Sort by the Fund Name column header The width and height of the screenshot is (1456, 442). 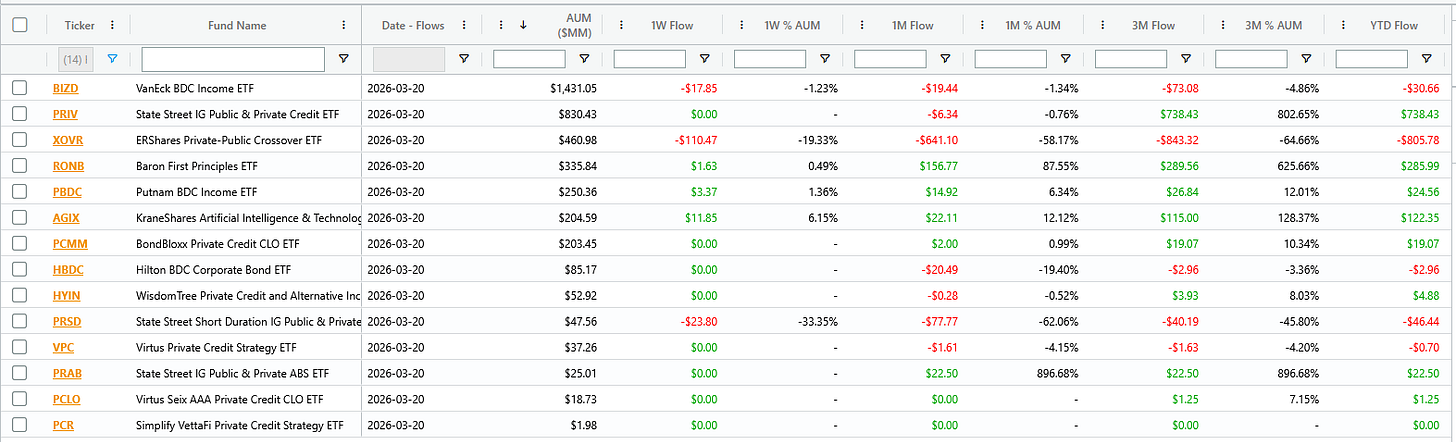[x=237, y=25]
